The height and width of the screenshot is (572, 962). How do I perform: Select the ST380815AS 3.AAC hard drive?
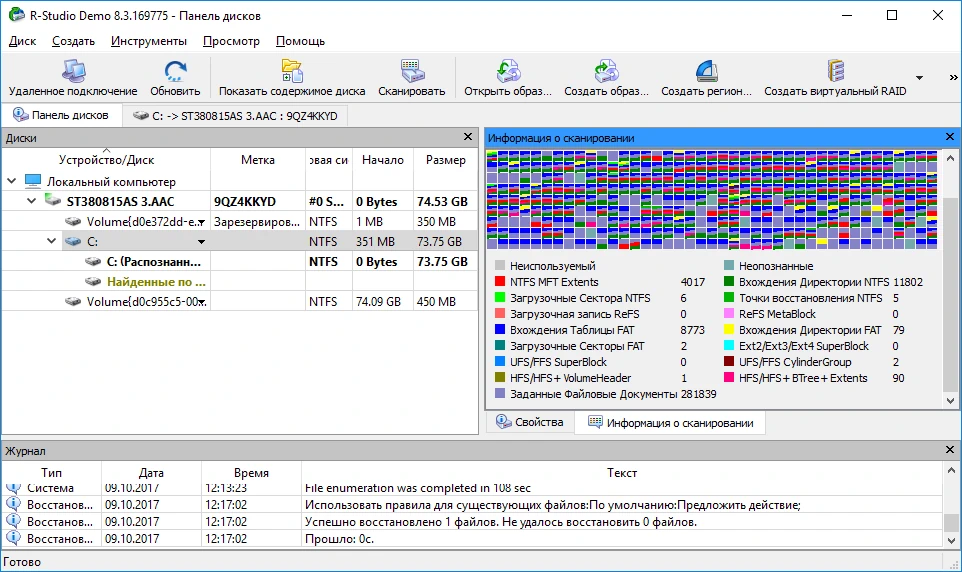(x=120, y=201)
